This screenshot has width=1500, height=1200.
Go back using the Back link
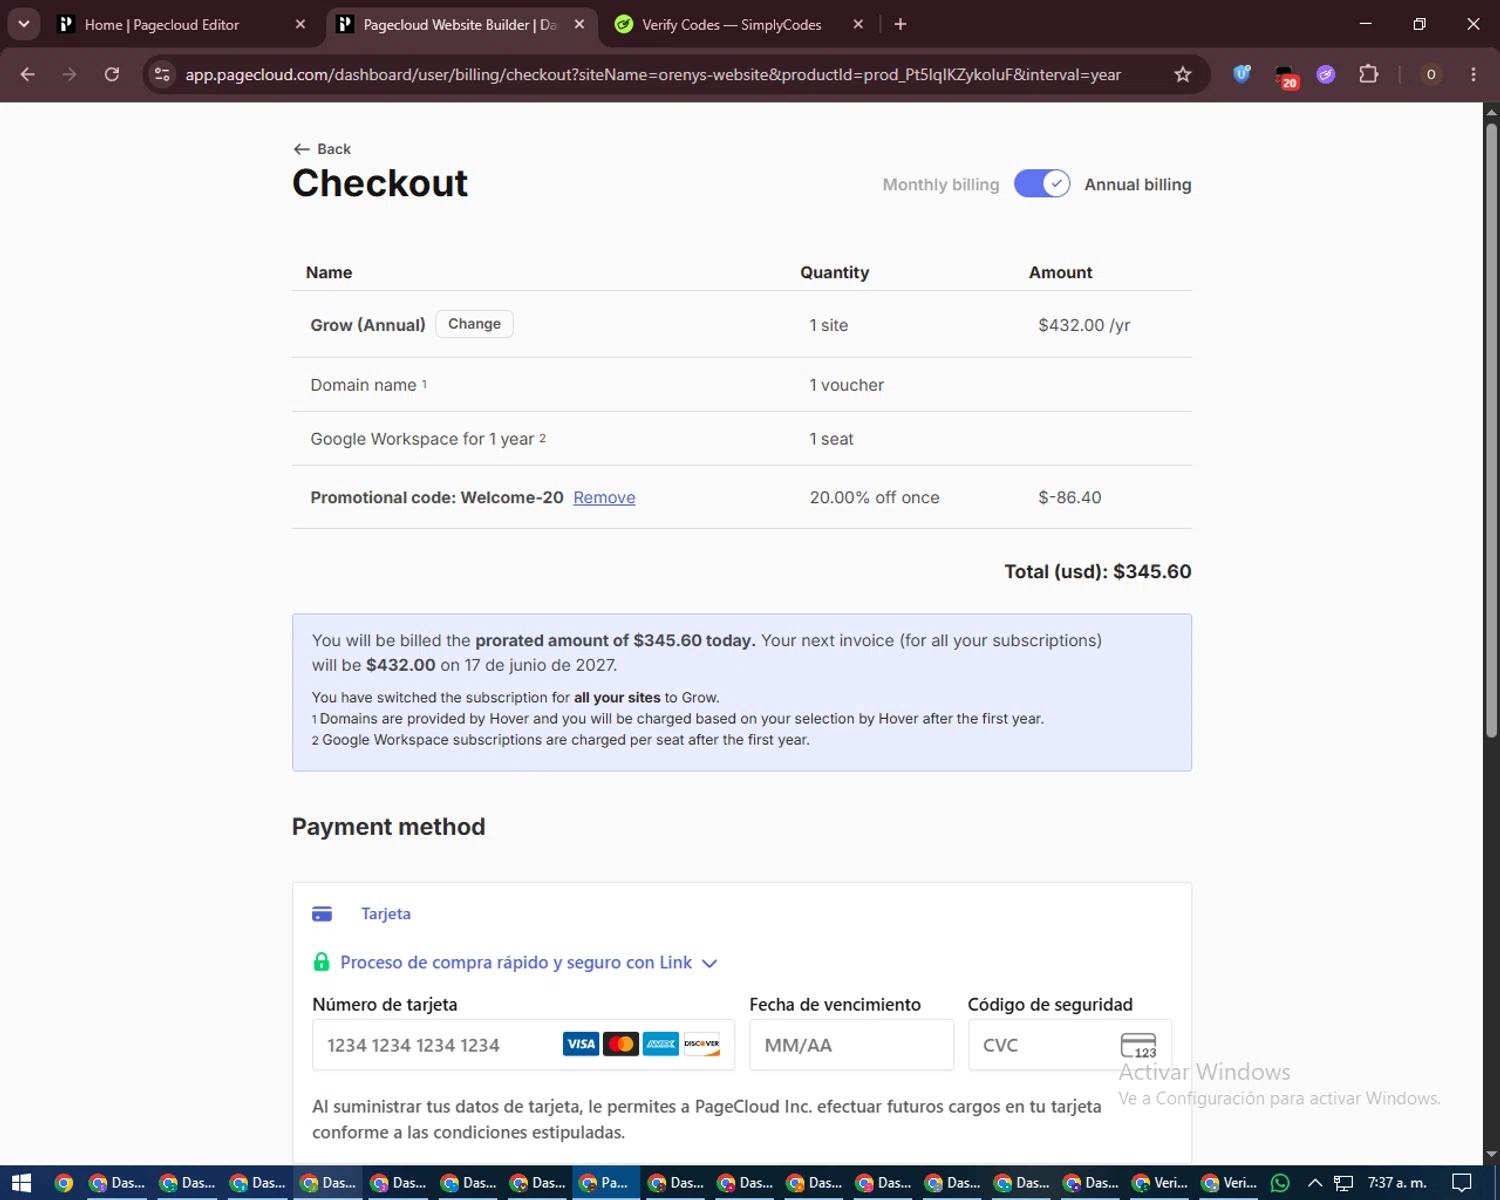coord(322,149)
